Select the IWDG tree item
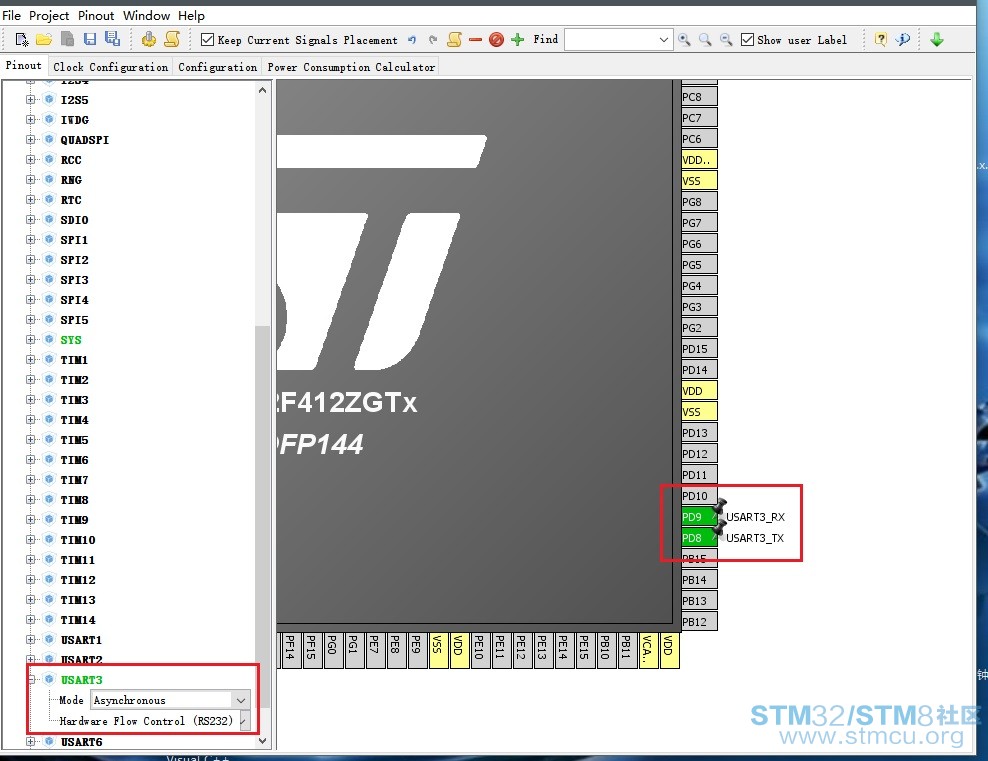Viewport: 988px width, 761px height. [74, 120]
